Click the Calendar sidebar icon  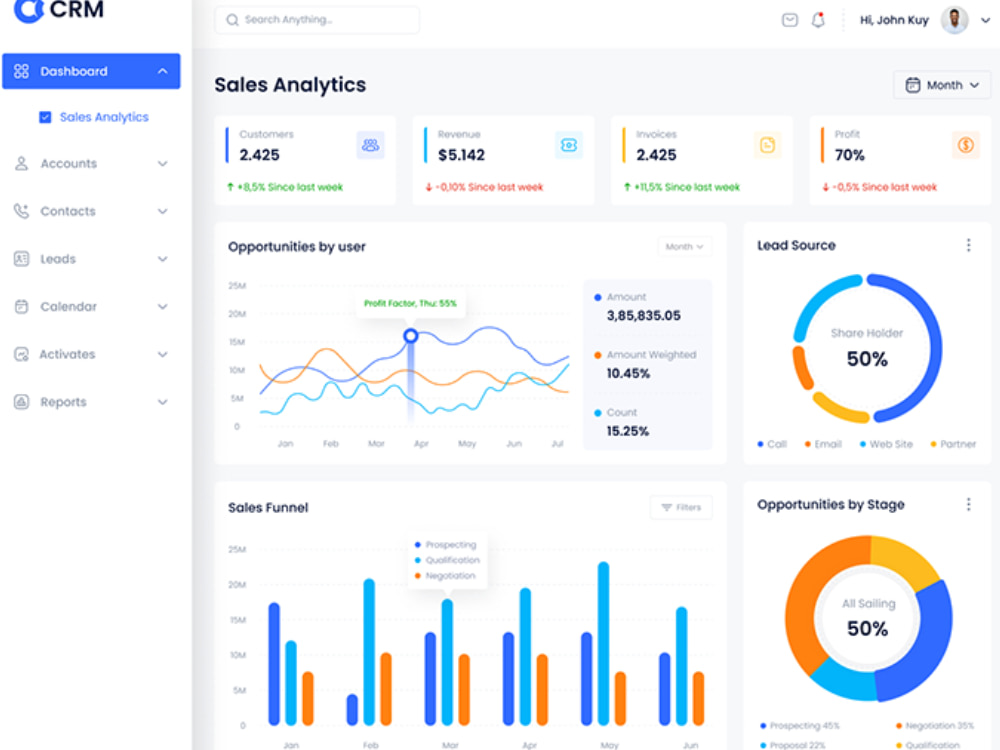coord(22,307)
